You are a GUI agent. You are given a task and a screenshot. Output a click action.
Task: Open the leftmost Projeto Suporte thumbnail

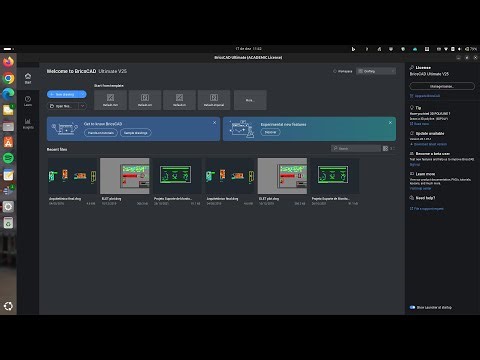pyautogui.click(x=177, y=176)
